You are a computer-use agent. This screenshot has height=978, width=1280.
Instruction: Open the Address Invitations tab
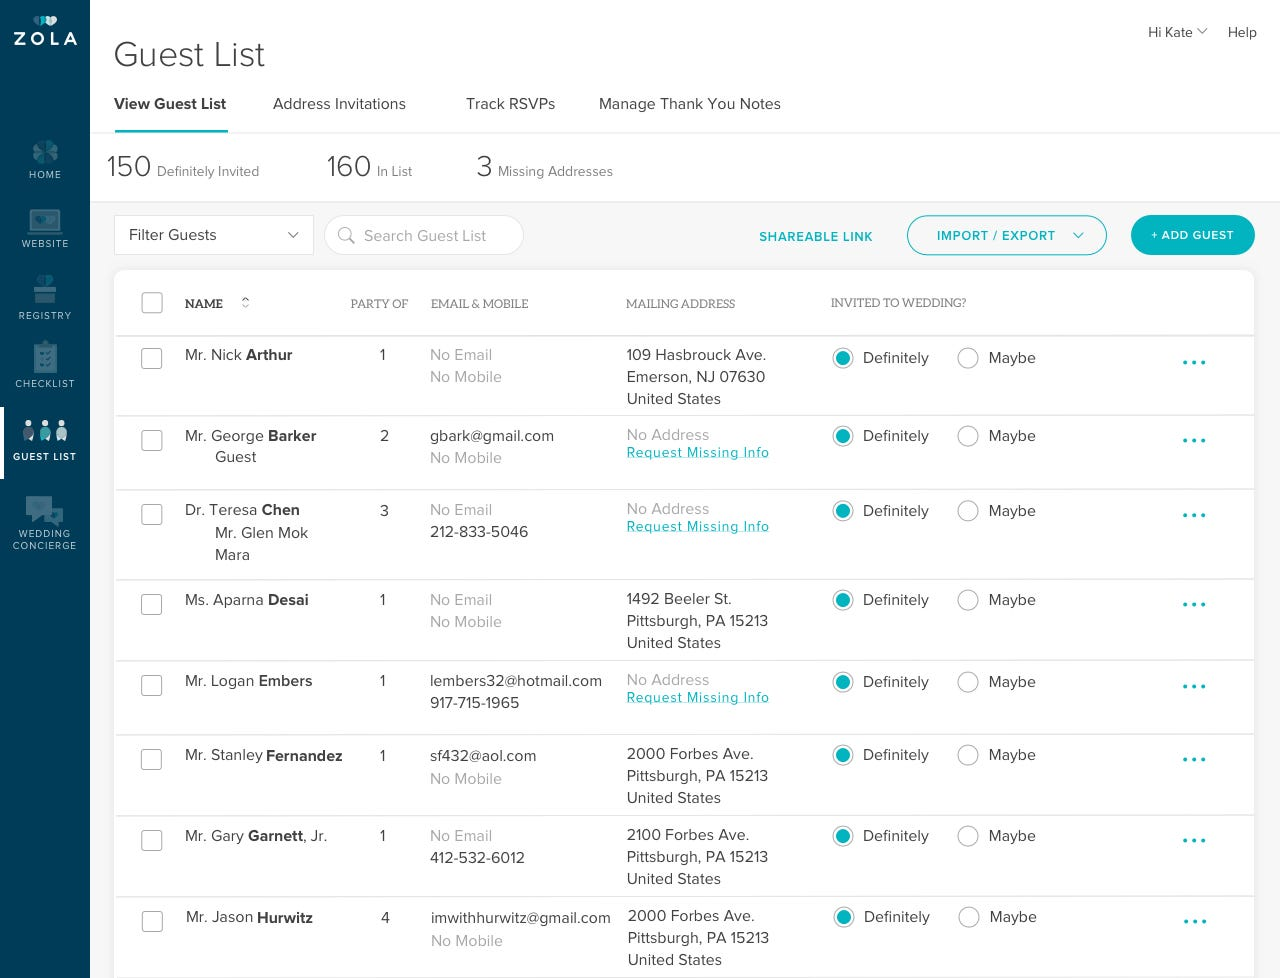(339, 104)
